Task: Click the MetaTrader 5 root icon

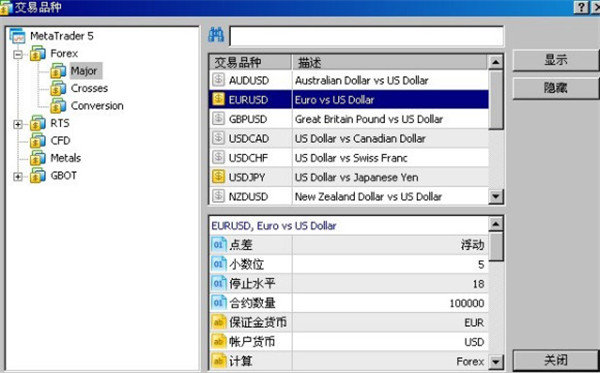Action: (18, 36)
